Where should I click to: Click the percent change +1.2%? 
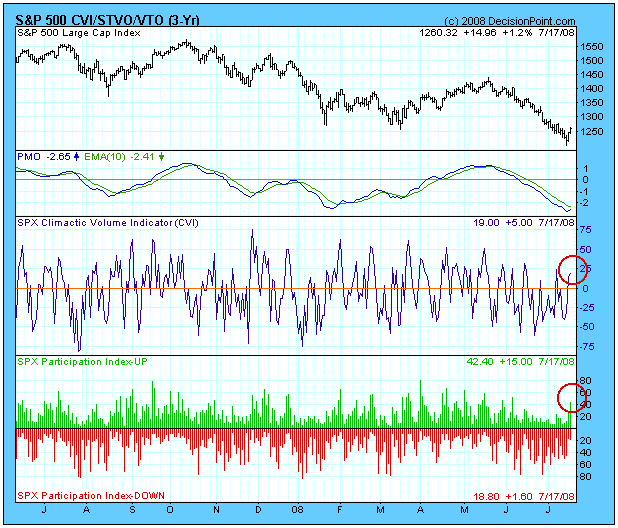point(517,33)
